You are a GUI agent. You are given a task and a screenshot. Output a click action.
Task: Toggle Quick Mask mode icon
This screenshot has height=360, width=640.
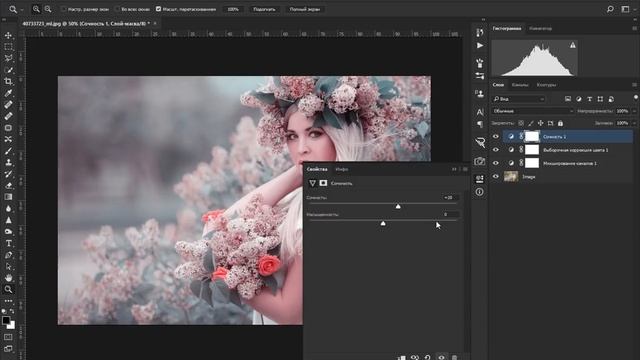point(8,337)
